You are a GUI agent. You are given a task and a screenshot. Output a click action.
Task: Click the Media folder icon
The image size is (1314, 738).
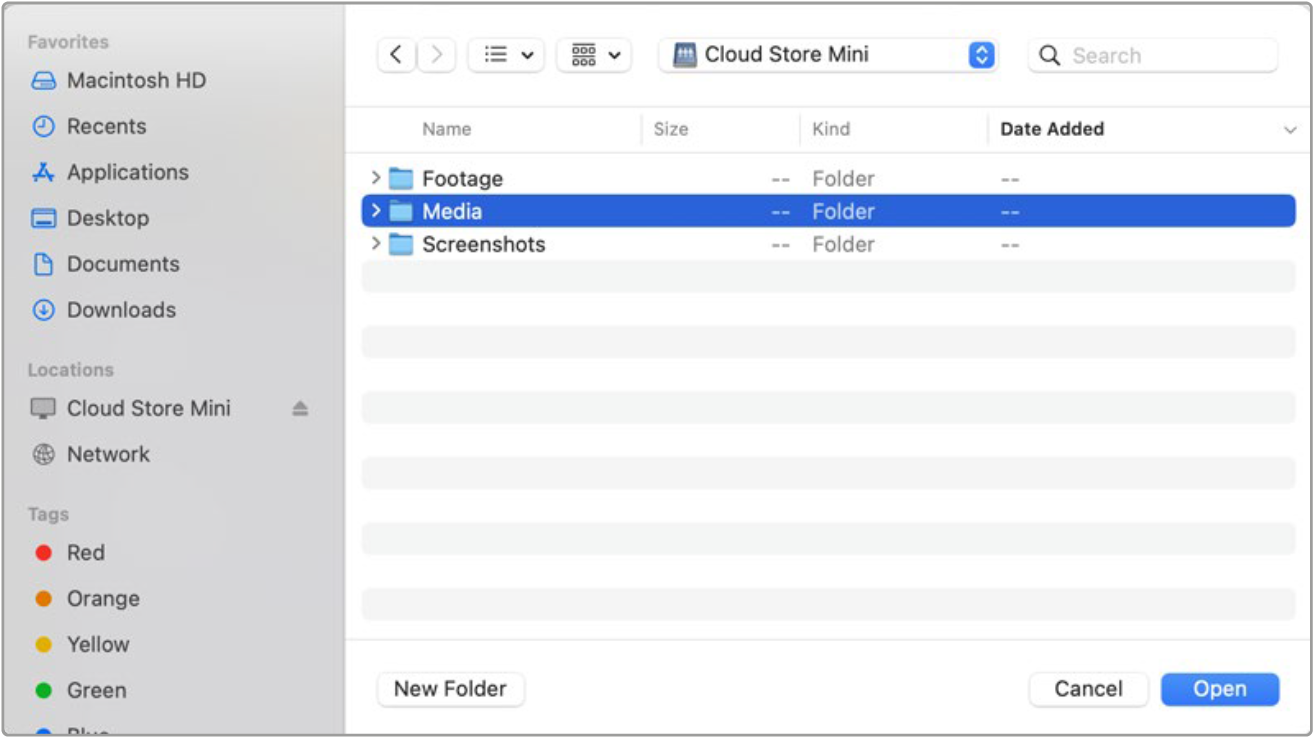click(x=401, y=212)
